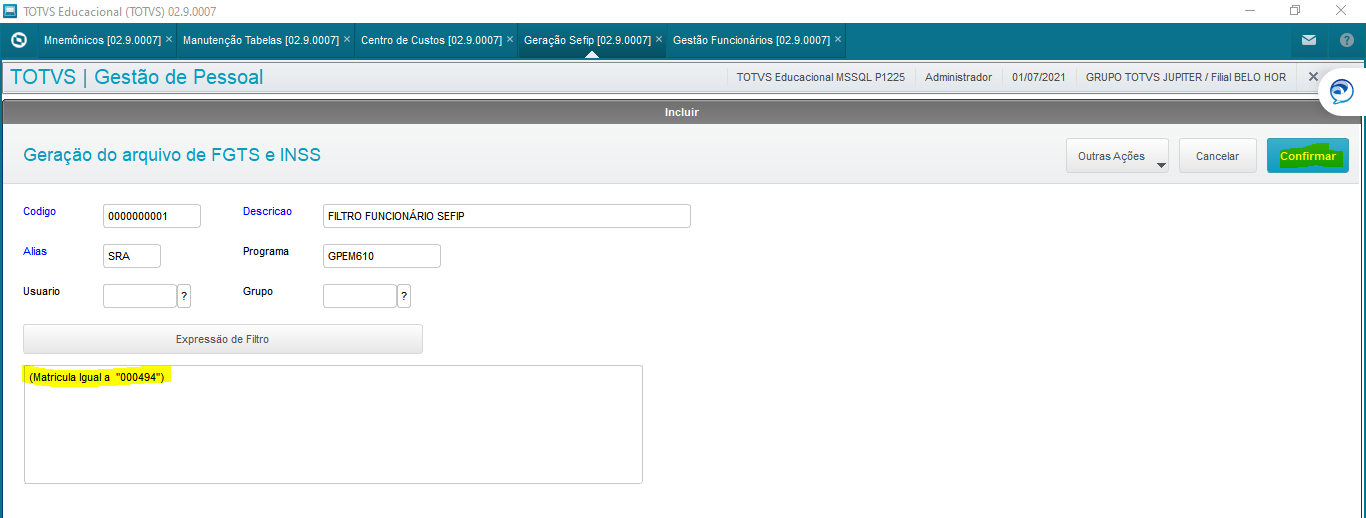Click inside the filter expression text area
This screenshot has height=518, width=1366.
pyautogui.click(x=333, y=424)
